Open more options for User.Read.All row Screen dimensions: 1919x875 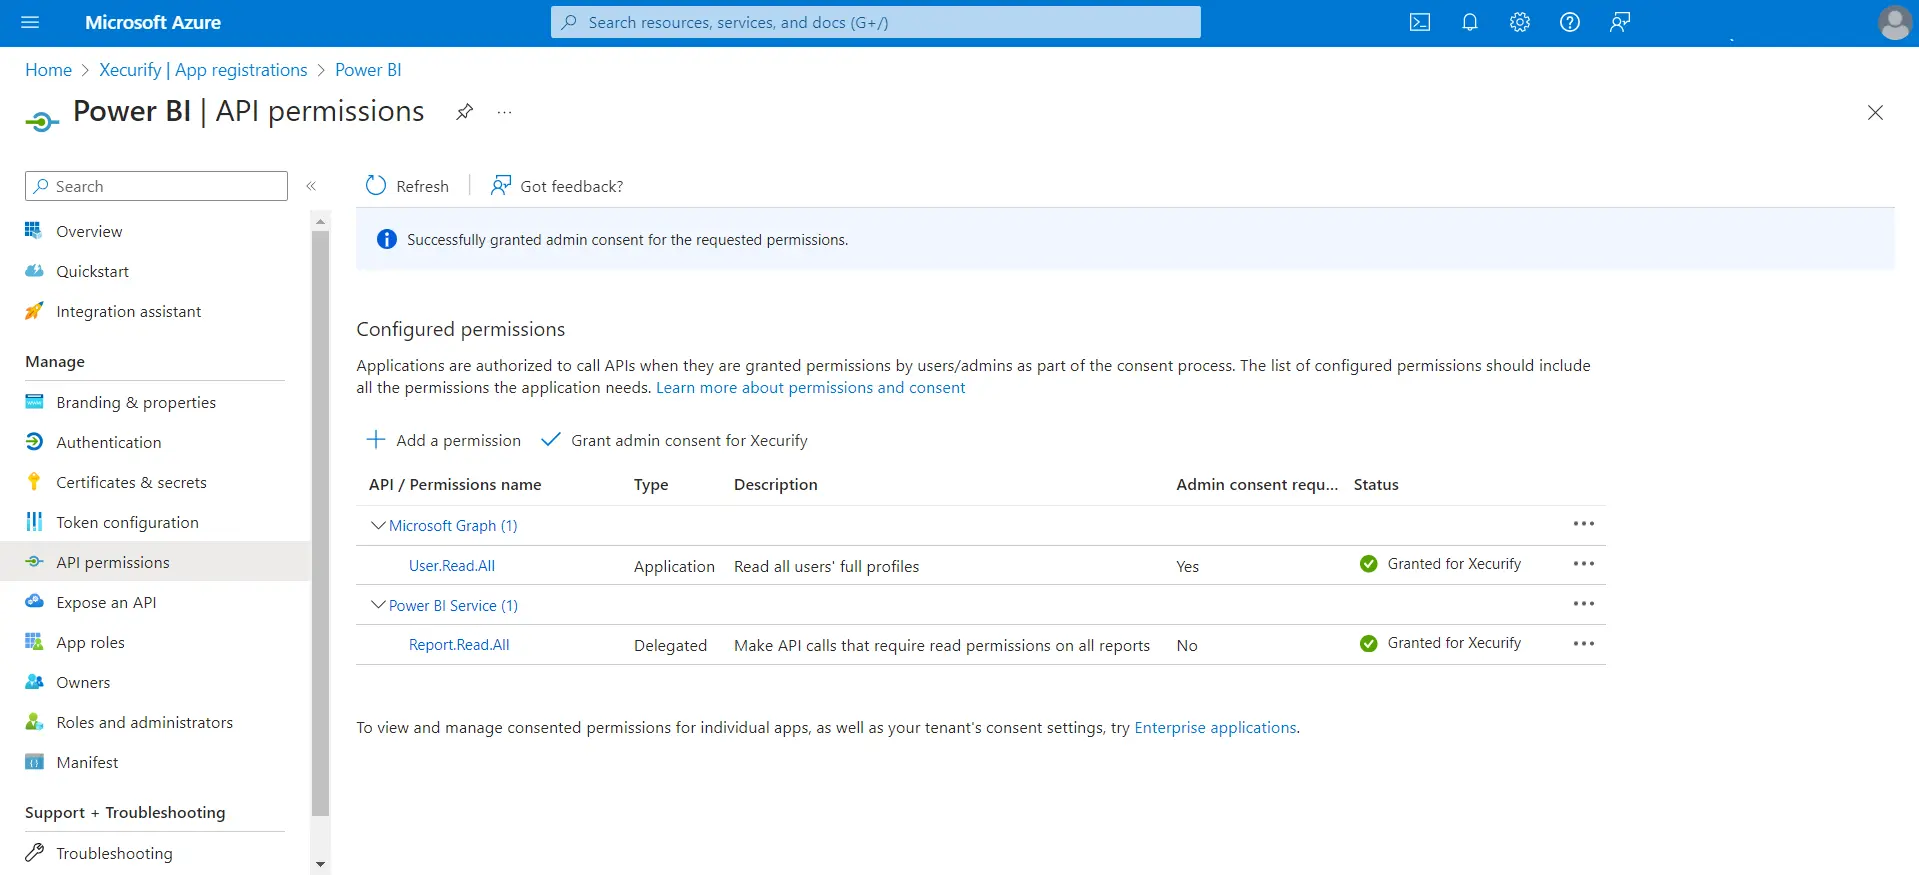pyautogui.click(x=1584, y=564)
